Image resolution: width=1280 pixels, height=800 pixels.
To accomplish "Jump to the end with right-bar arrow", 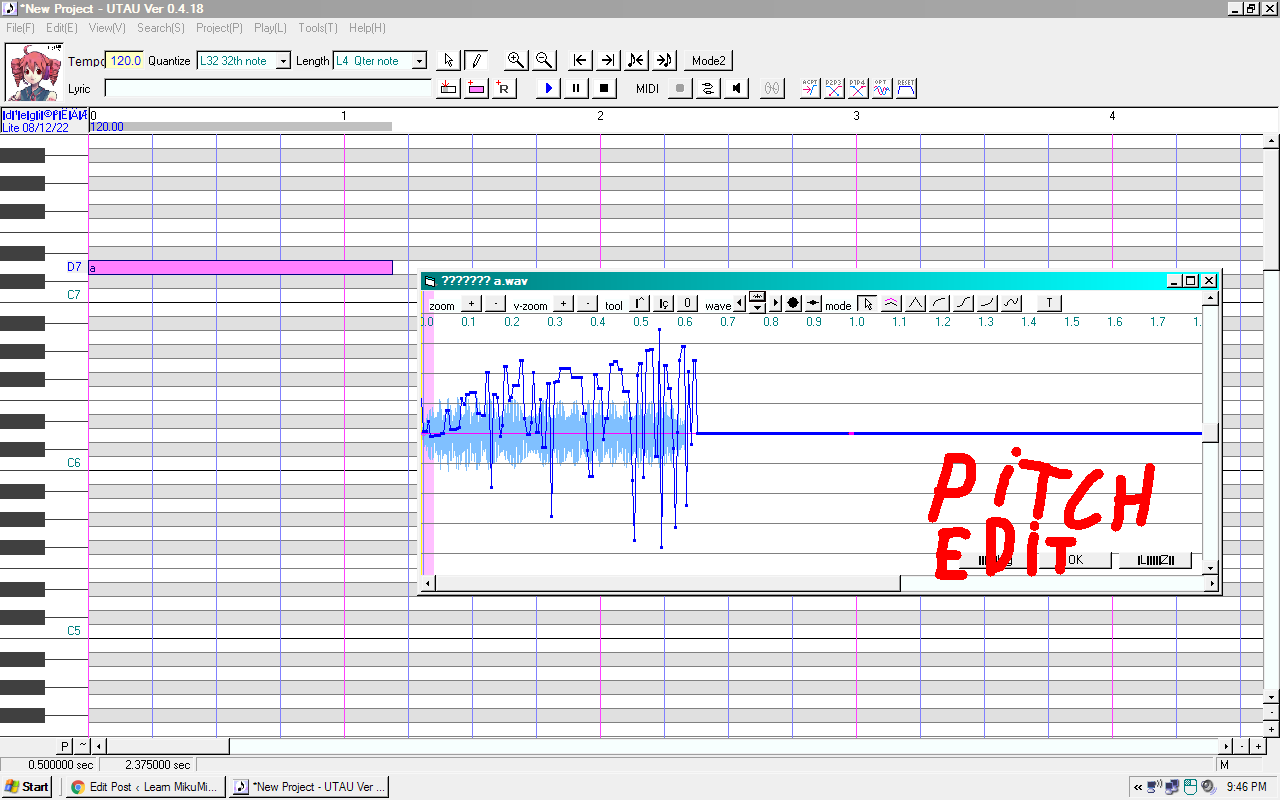I will [608, 61].
